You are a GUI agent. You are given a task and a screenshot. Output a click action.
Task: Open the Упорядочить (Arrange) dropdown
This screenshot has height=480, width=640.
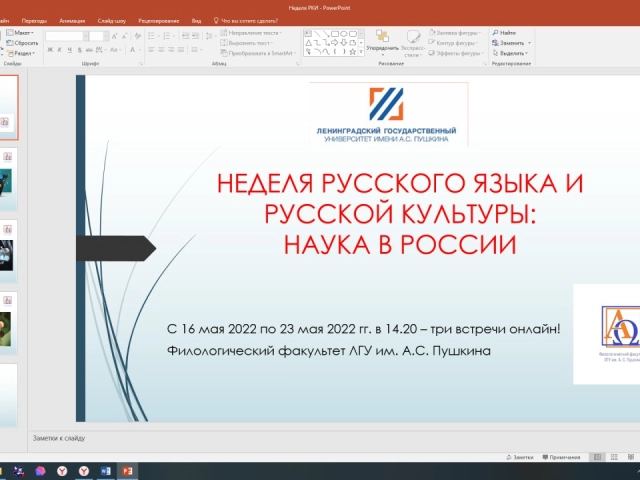(382, 43)
